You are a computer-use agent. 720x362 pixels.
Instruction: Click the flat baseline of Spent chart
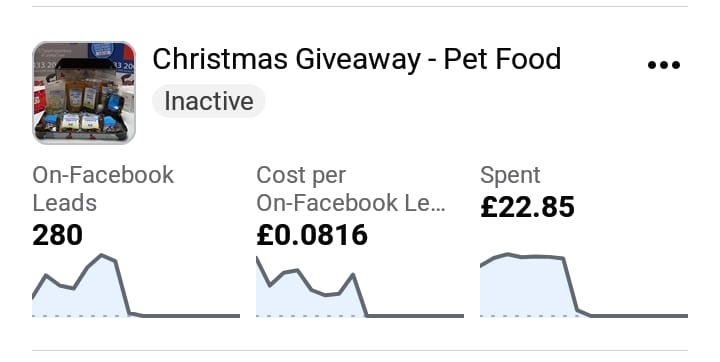click(639, 316)
